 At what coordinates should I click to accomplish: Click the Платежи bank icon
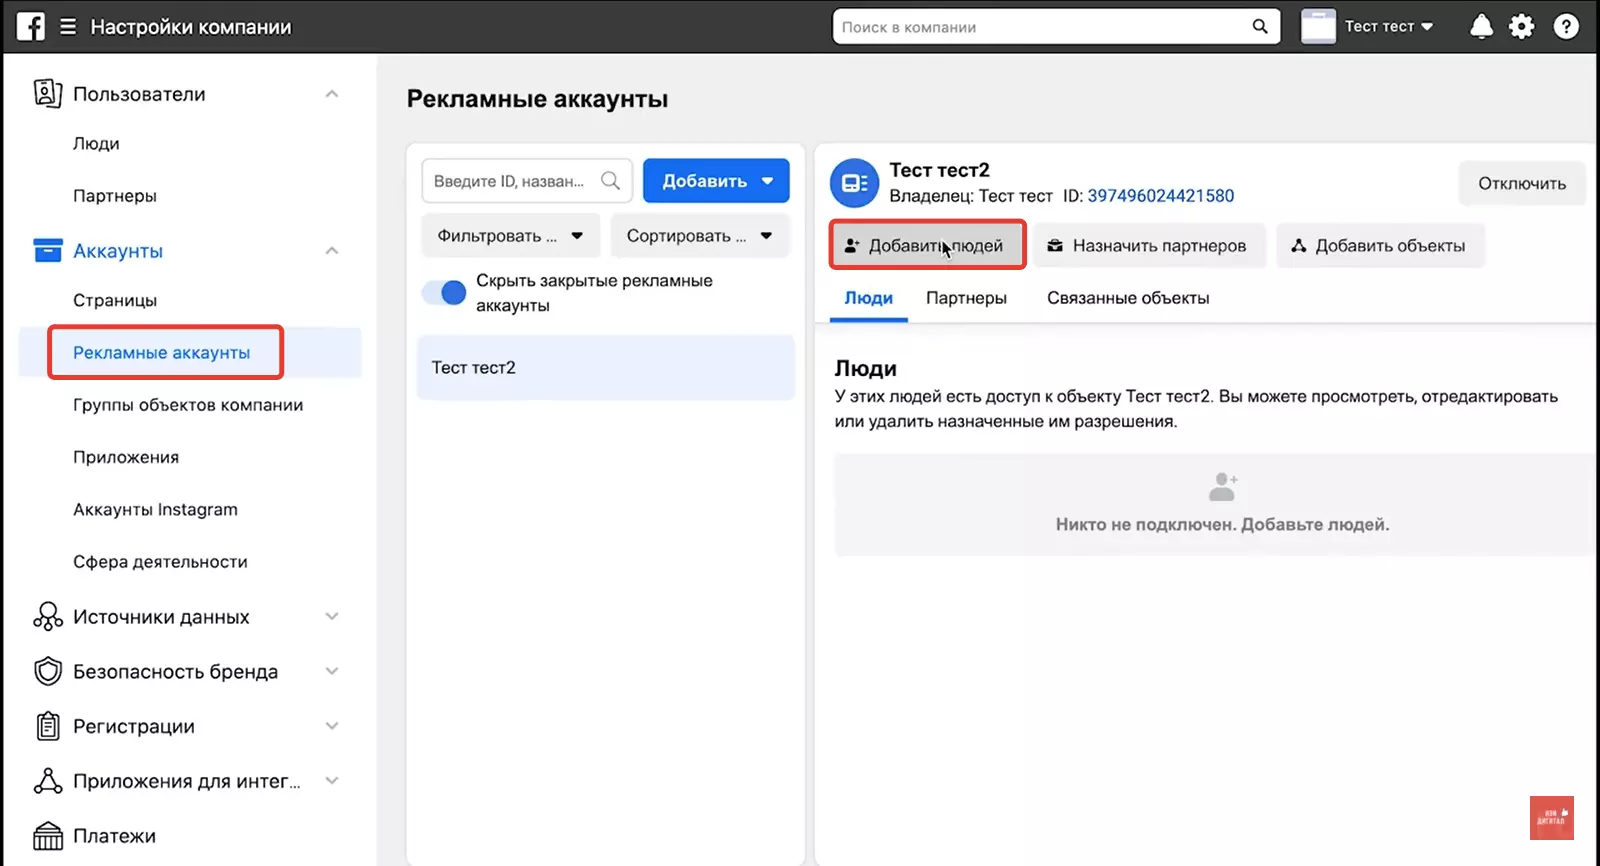pos(48,835)
